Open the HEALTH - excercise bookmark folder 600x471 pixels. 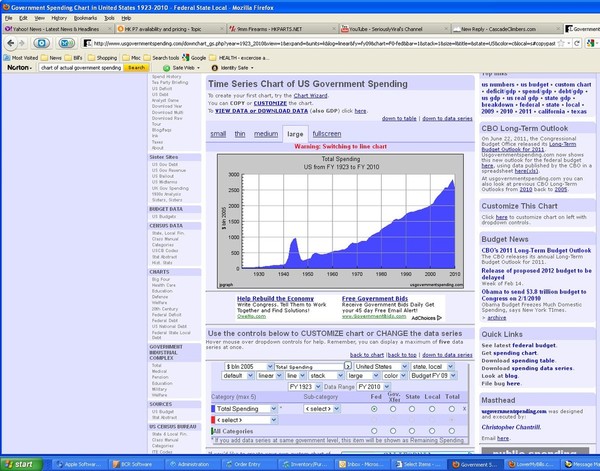240,58
